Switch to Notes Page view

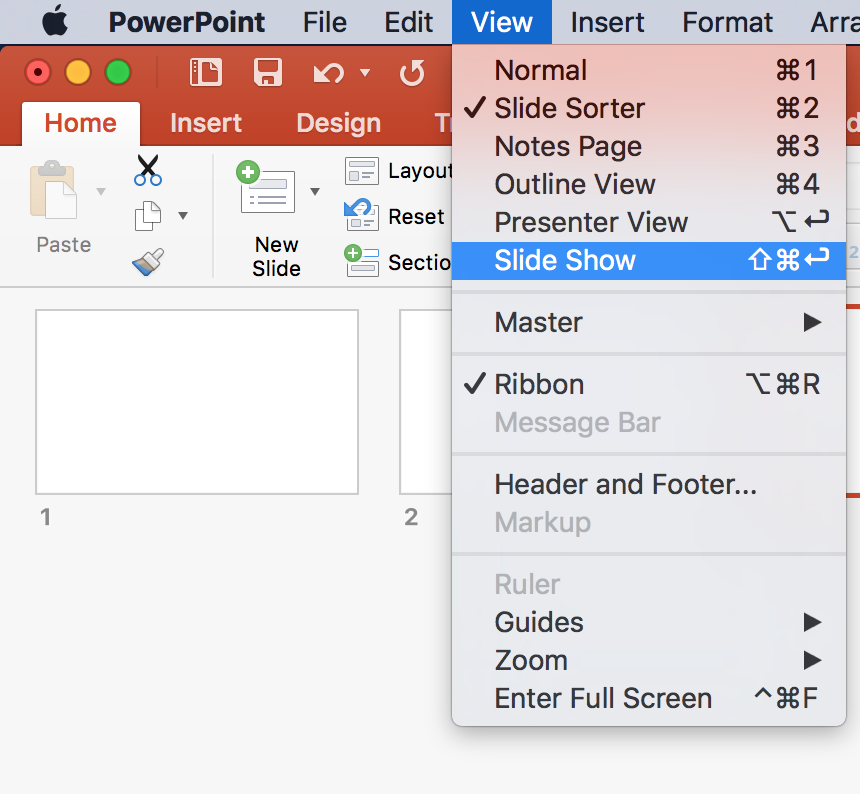(649, 146)
